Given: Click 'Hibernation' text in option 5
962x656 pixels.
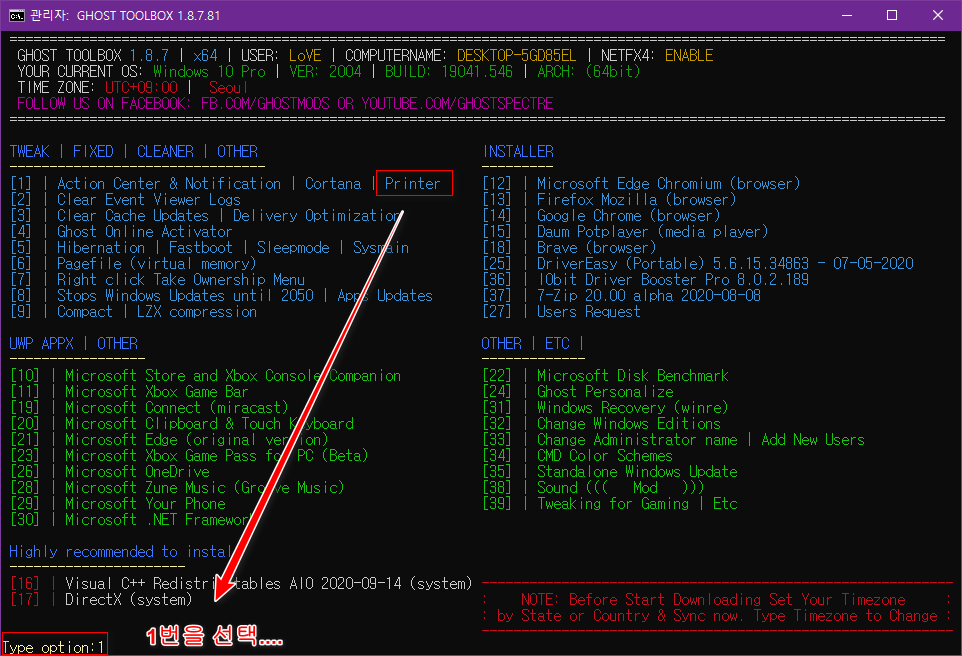Looking at the screenshot, I should [x=101, y=247].
